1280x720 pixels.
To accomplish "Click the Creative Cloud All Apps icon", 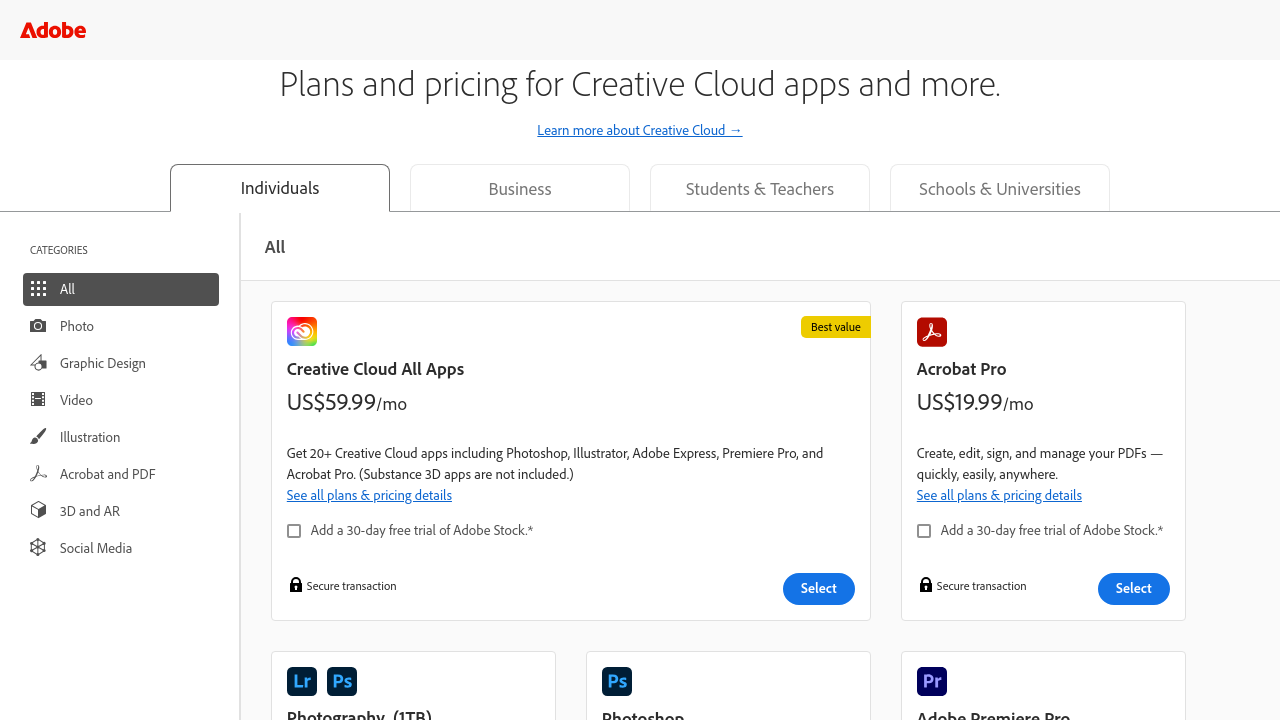I will pyautogui.click(x=302, y=332).
